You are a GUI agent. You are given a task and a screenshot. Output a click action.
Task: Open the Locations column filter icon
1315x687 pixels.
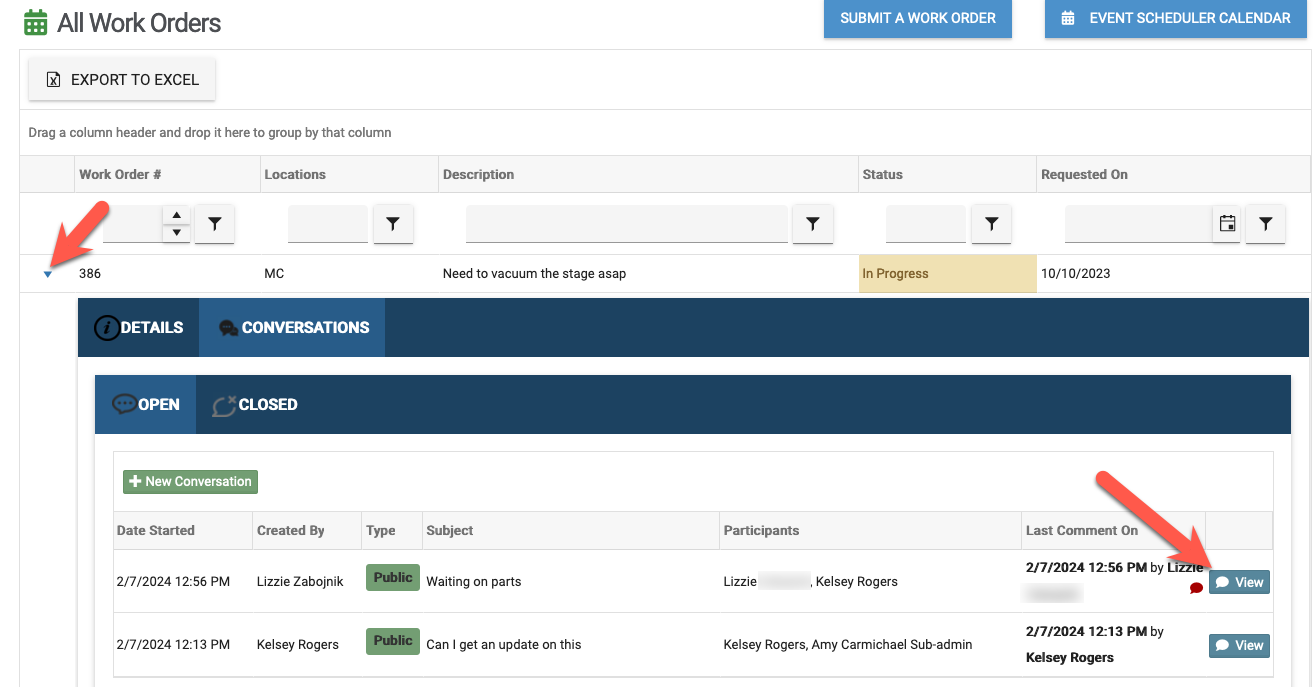point(393,225)
